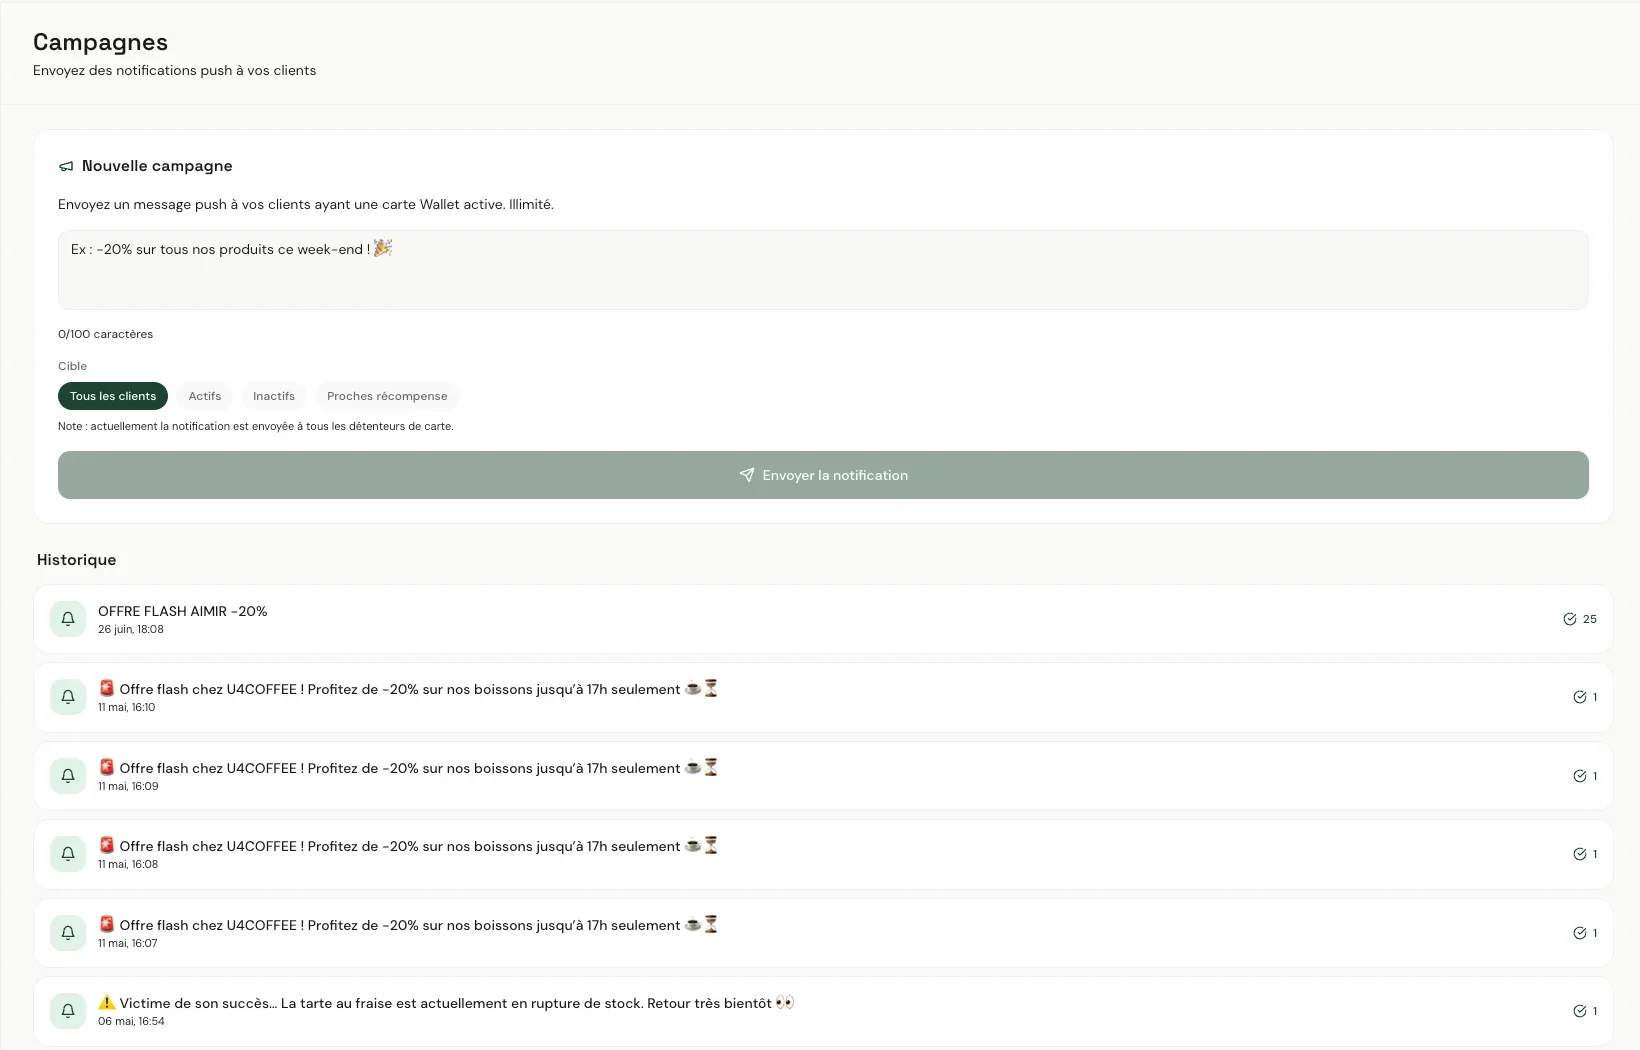Choose the Actifs target chip
Screen dimensions: 1640x1050
click(x=205, y=396)
